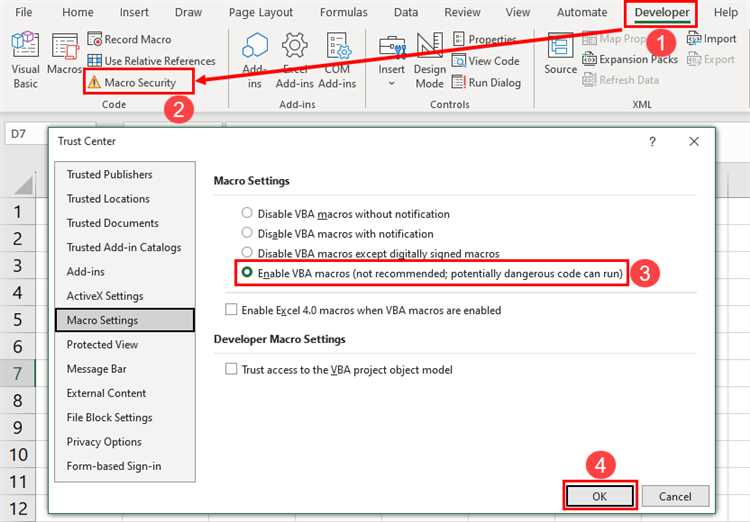The image size is (750, 522).
Task: Switch to the Automate tab
Action: (x=582, y=12)
